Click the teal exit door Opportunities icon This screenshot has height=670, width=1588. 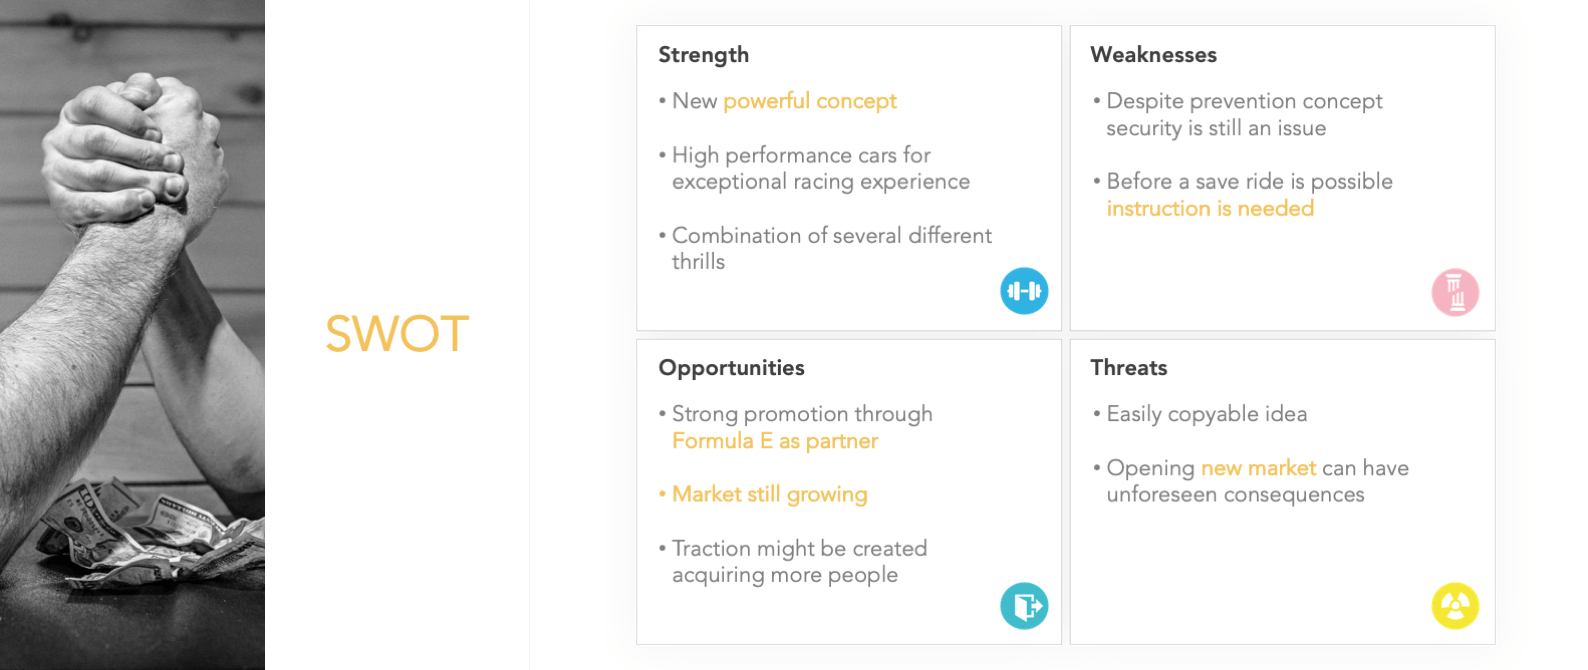[x=1024, y=606]
